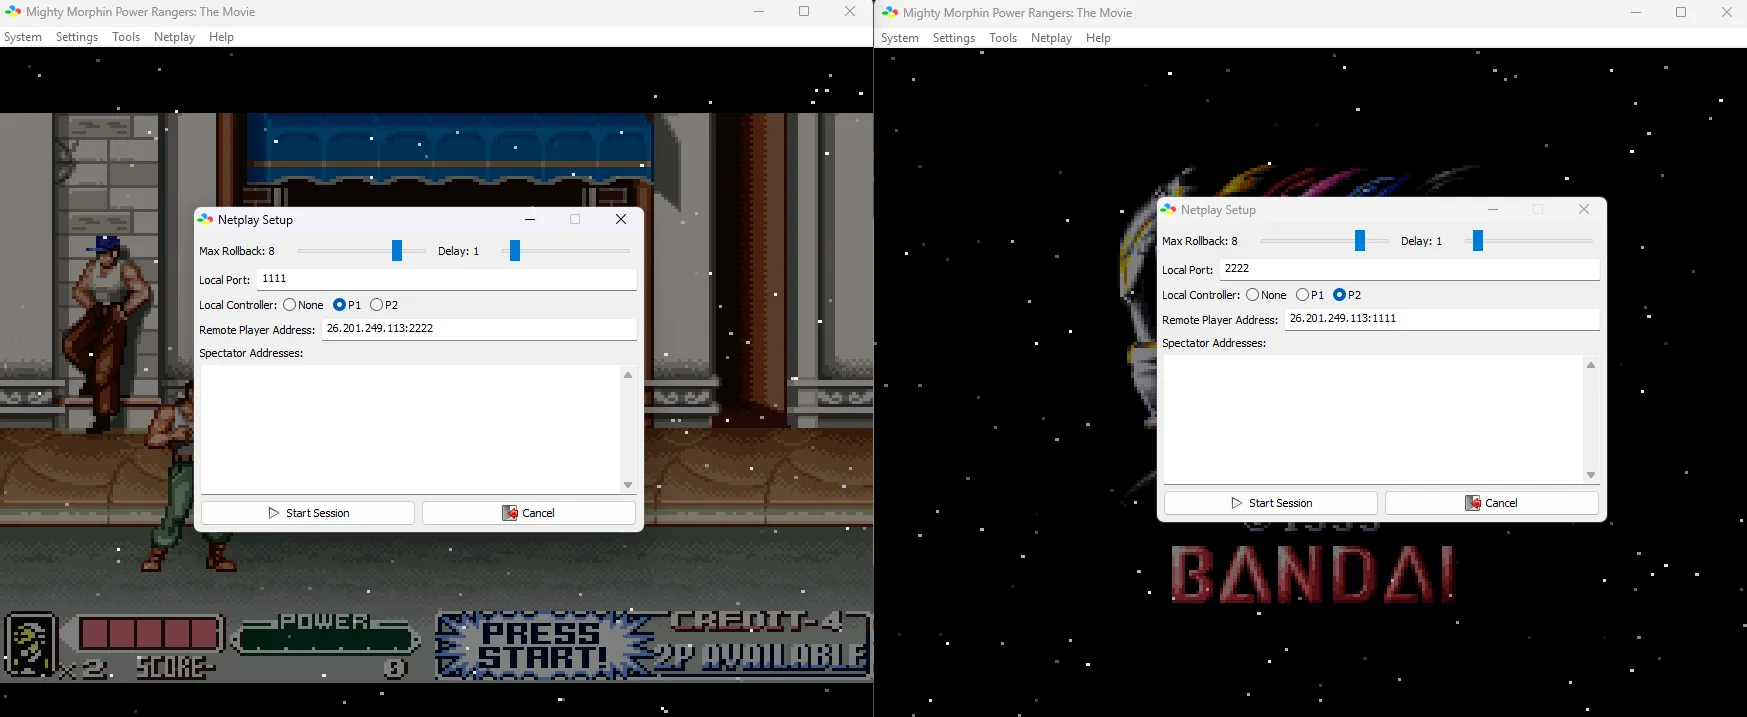The width and height of the screenshot is (1747, 717).
Task: Minimize the left Netplay Setup dialog
Action: tap(530, 220)
